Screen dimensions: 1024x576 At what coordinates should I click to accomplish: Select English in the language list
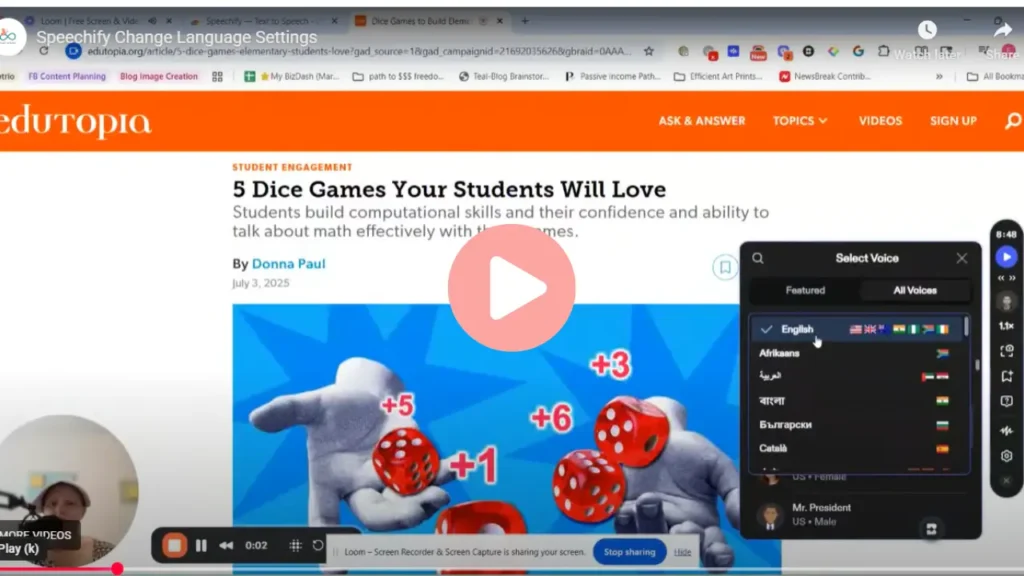857,329
